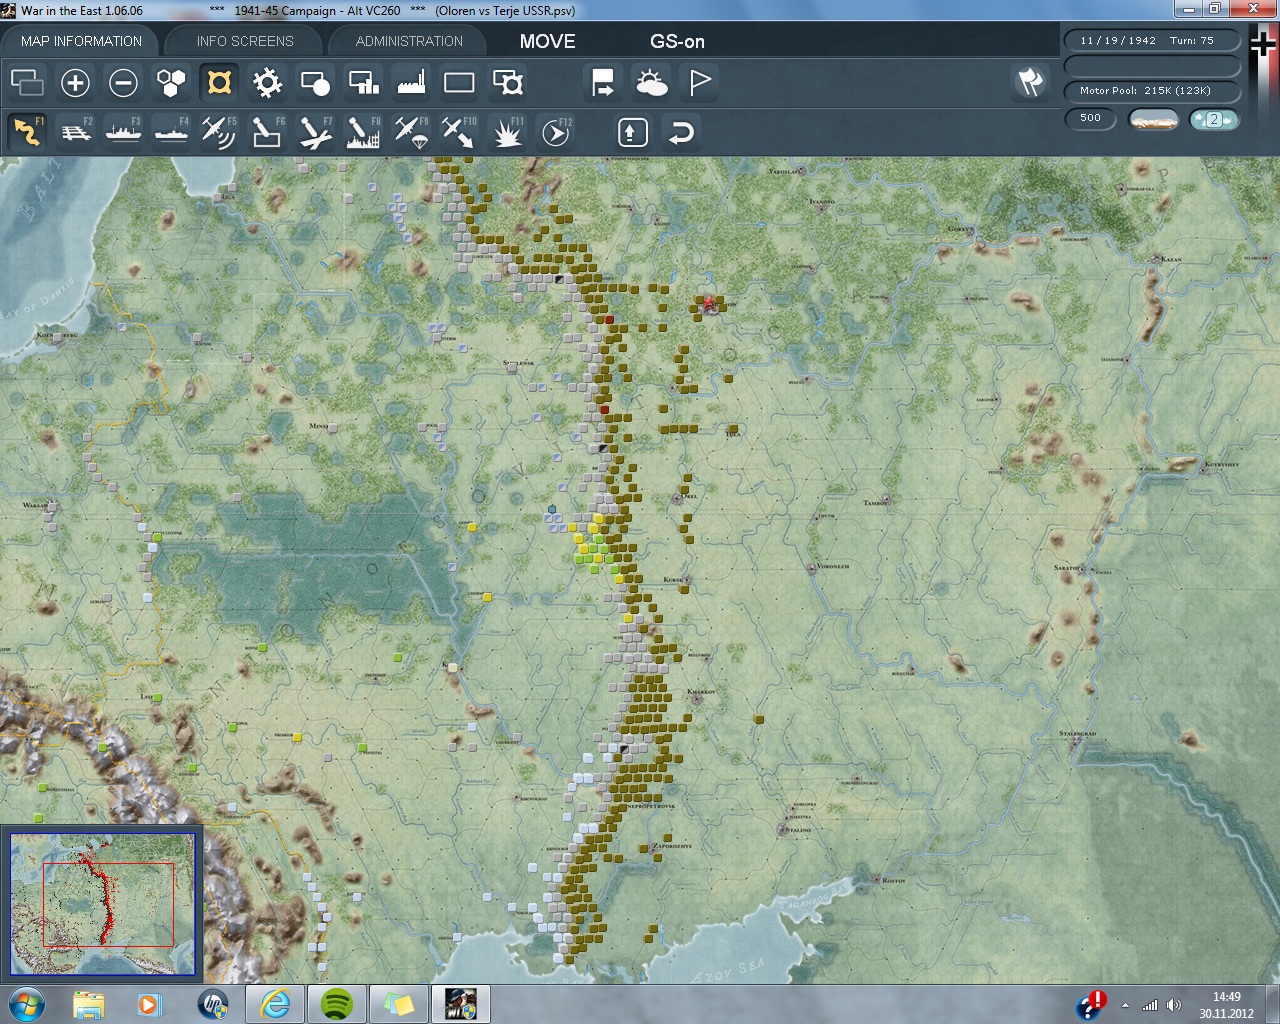Zoom in on the map with the plus icon
1280x1024 pixels.
(75, 83)
